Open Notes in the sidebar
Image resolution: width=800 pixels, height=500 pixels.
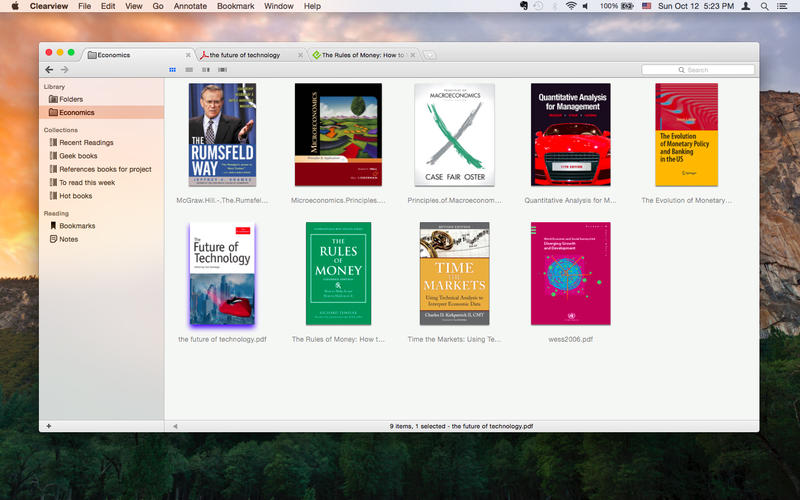(x=68, y=239)
